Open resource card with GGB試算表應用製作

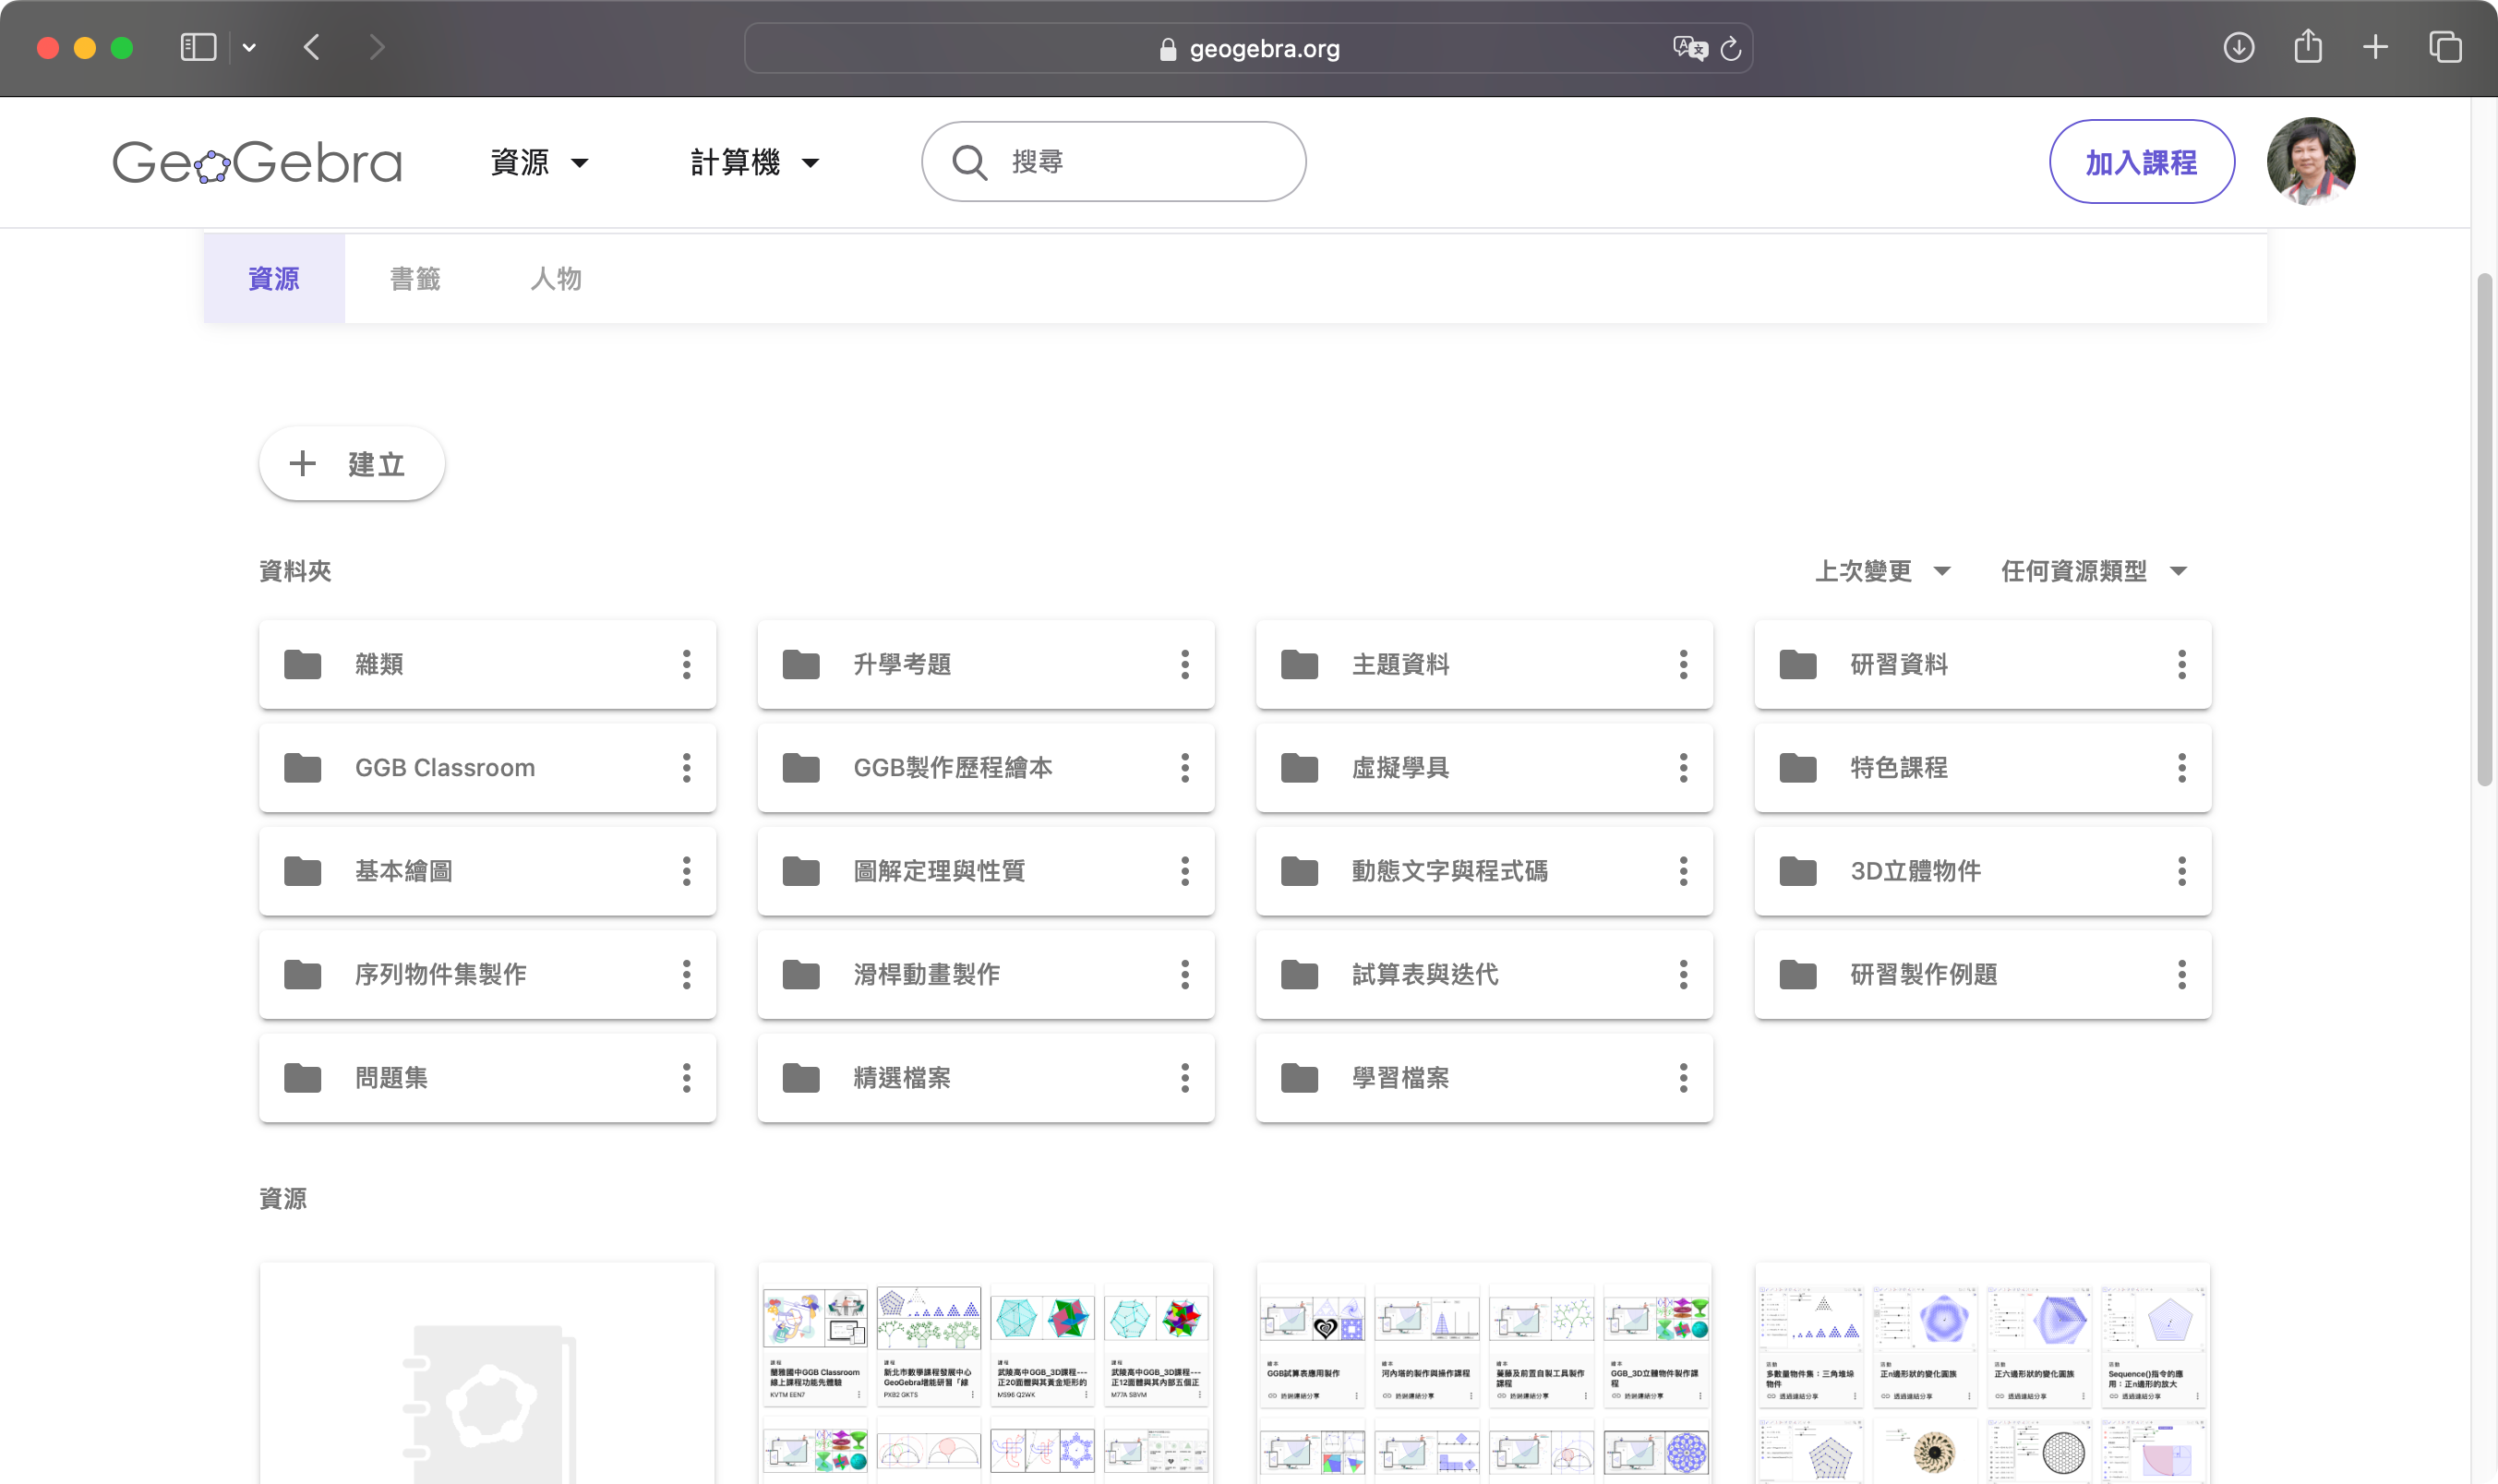coord(1484,1374)
